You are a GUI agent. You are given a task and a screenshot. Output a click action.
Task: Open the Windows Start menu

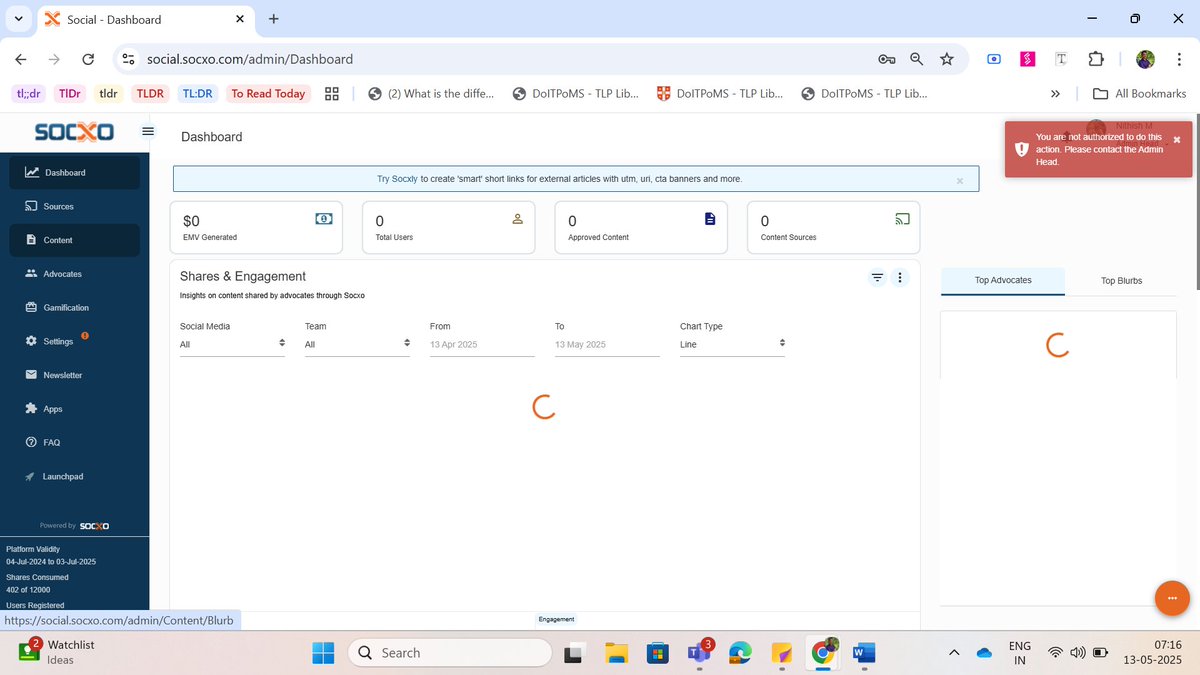tap(323, 653)
